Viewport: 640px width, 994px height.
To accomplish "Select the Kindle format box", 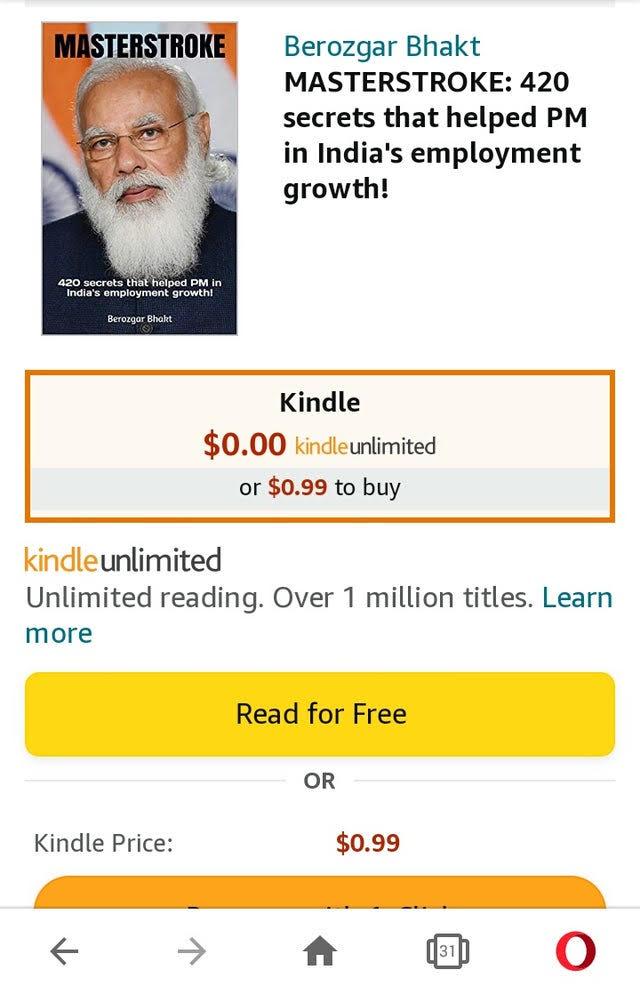I will [320, 446].
